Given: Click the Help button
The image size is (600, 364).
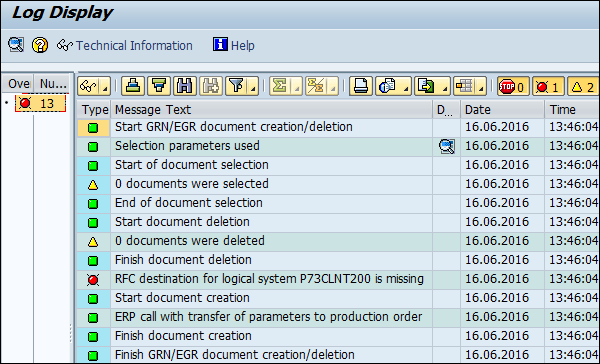Looking at the screenshot, I should pos(233,45).
